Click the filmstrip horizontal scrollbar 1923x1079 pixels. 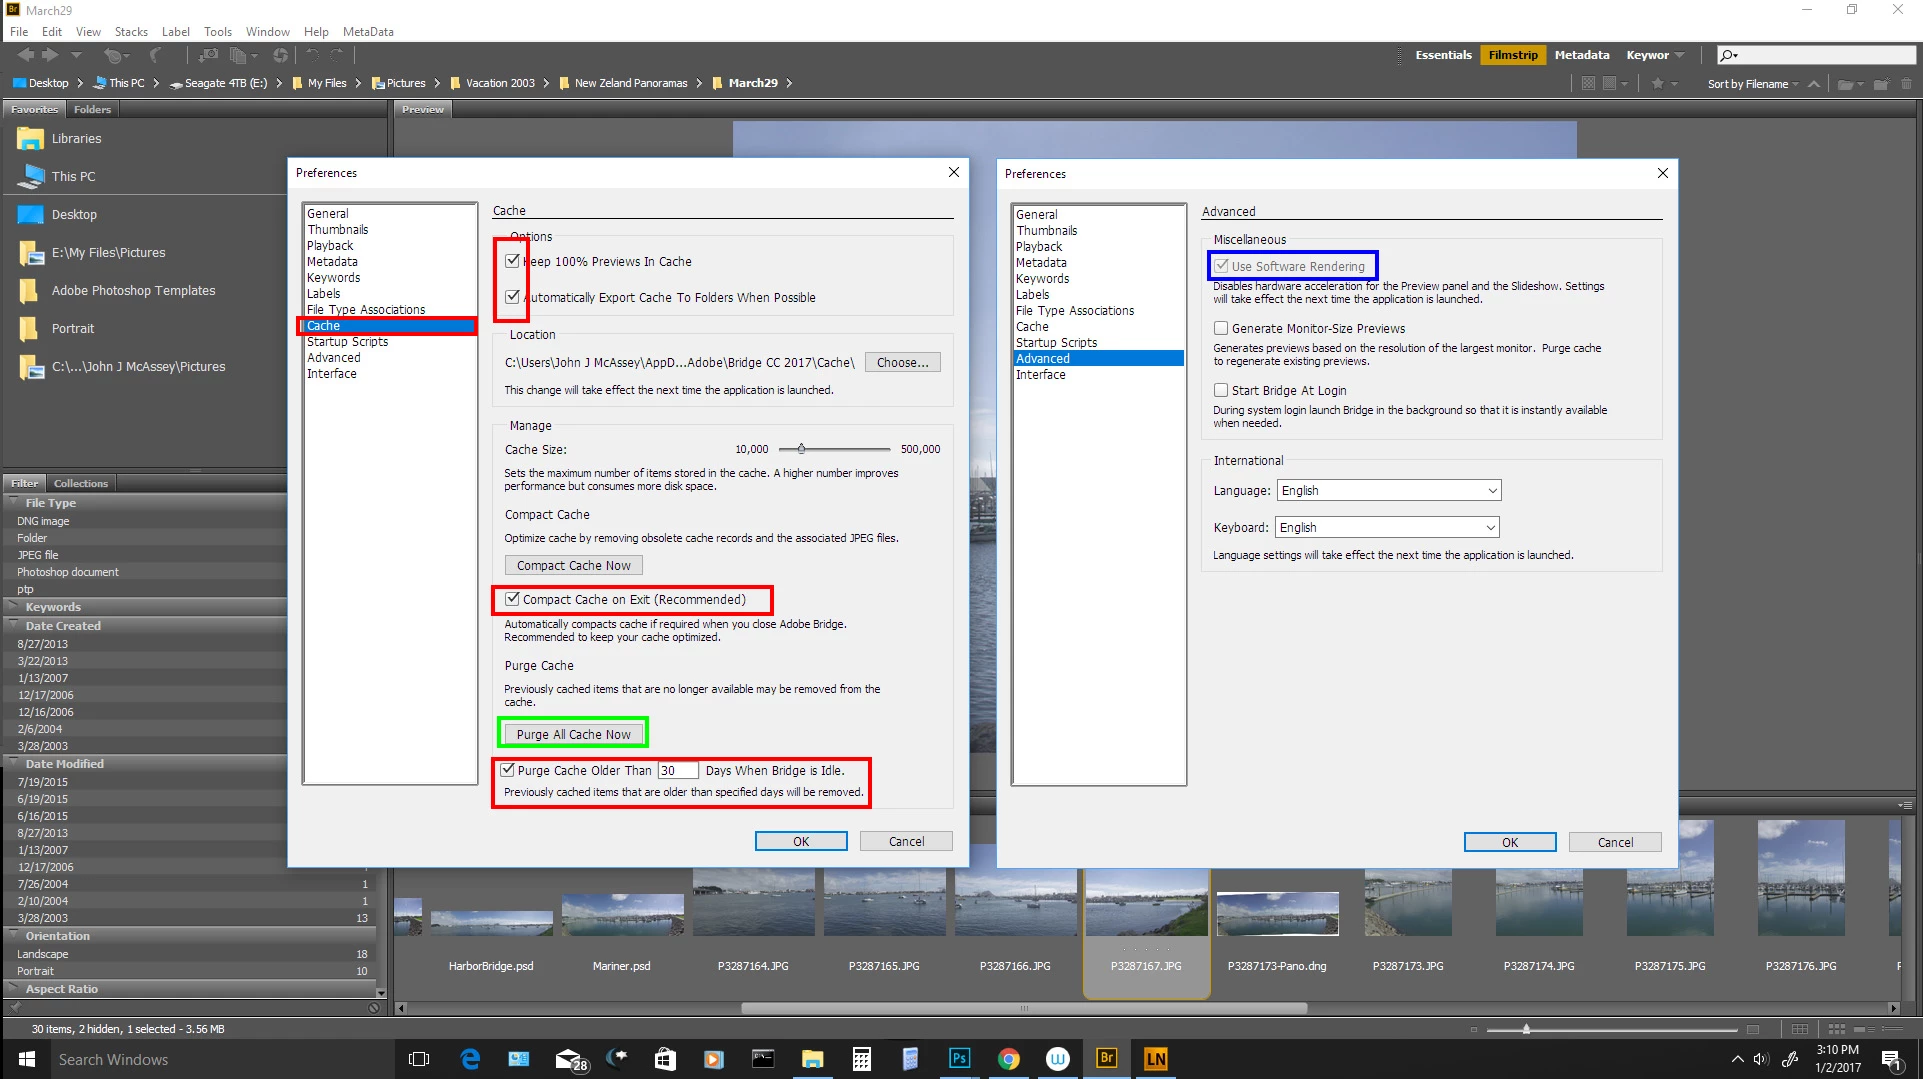point(1024,1008)
